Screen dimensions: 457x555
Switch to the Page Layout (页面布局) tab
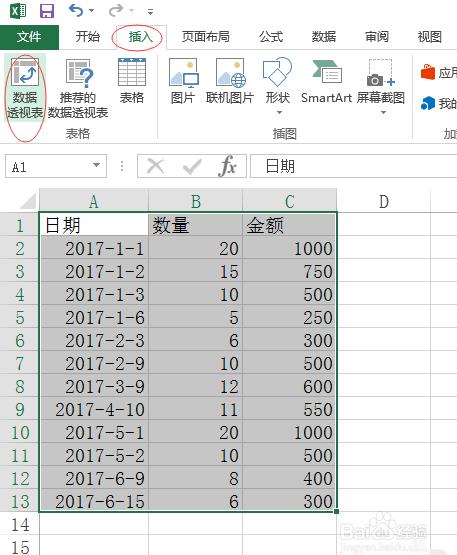(206, 37)
